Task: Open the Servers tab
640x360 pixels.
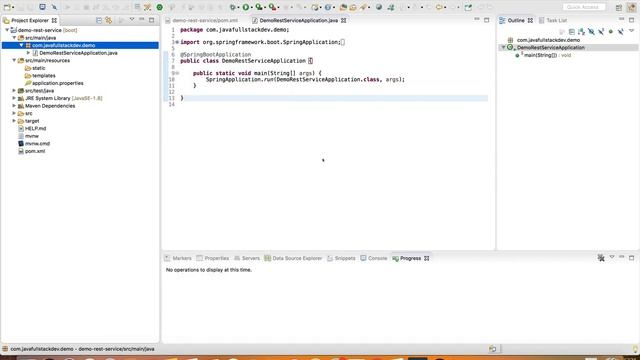Action: pyautogui.click(x=247, y=258)
